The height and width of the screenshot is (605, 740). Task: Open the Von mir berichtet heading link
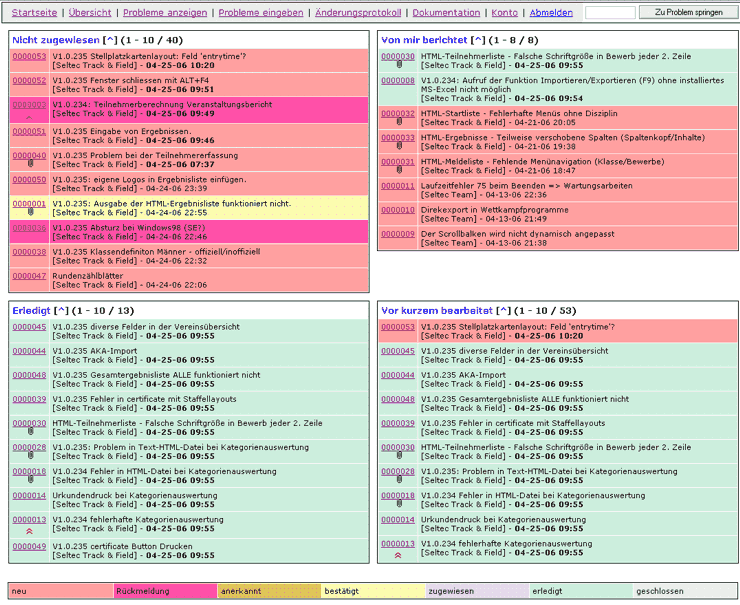[x=424, y=40]
